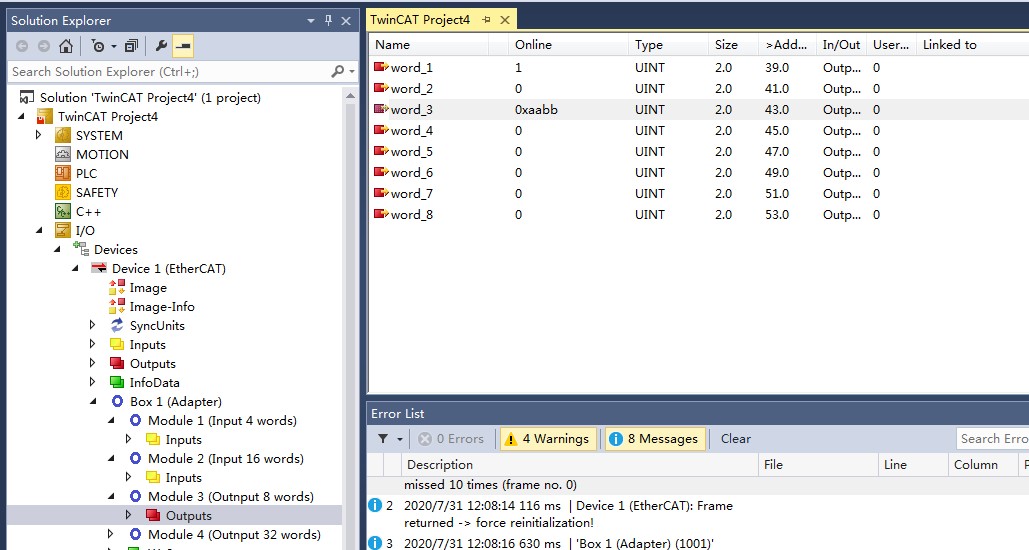Click the search magnifier icon in Solution Explorer
Image resolution: width=1029 pixels, height=550 pixels.
point(337,71)
